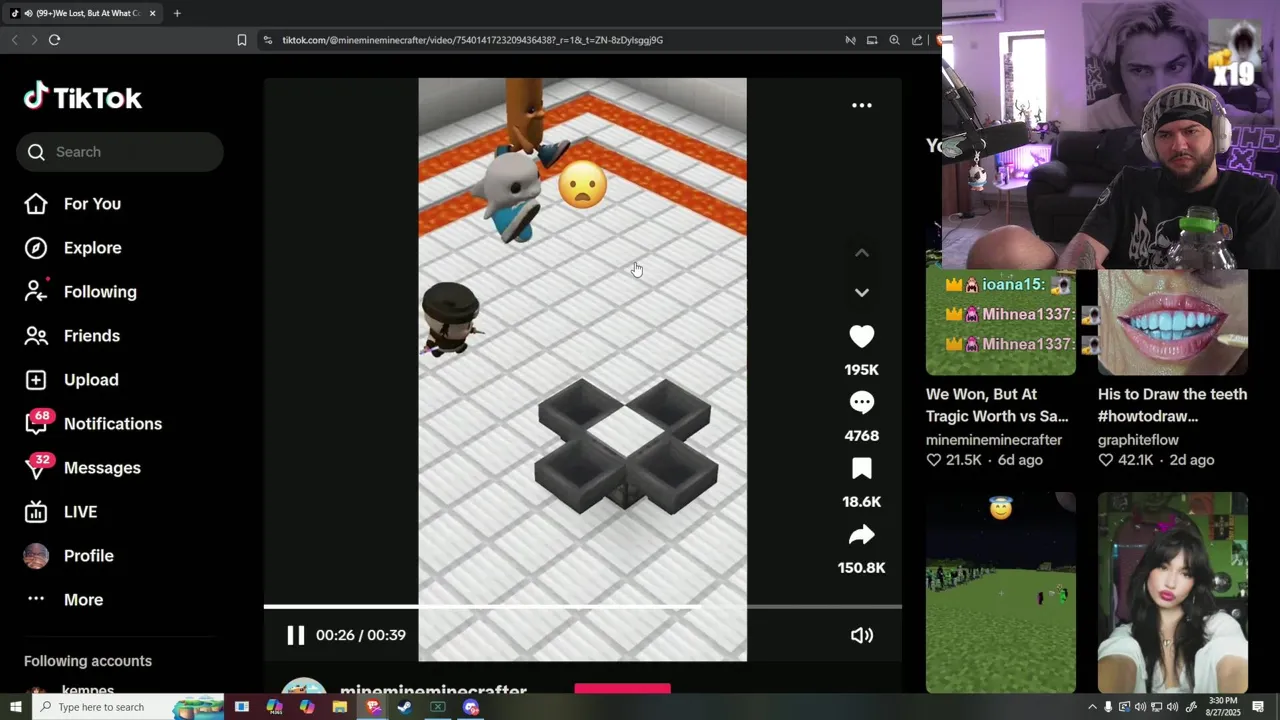Open Excel from the taskbar
The image size is (1280, 720).
(x=438, y=707)
